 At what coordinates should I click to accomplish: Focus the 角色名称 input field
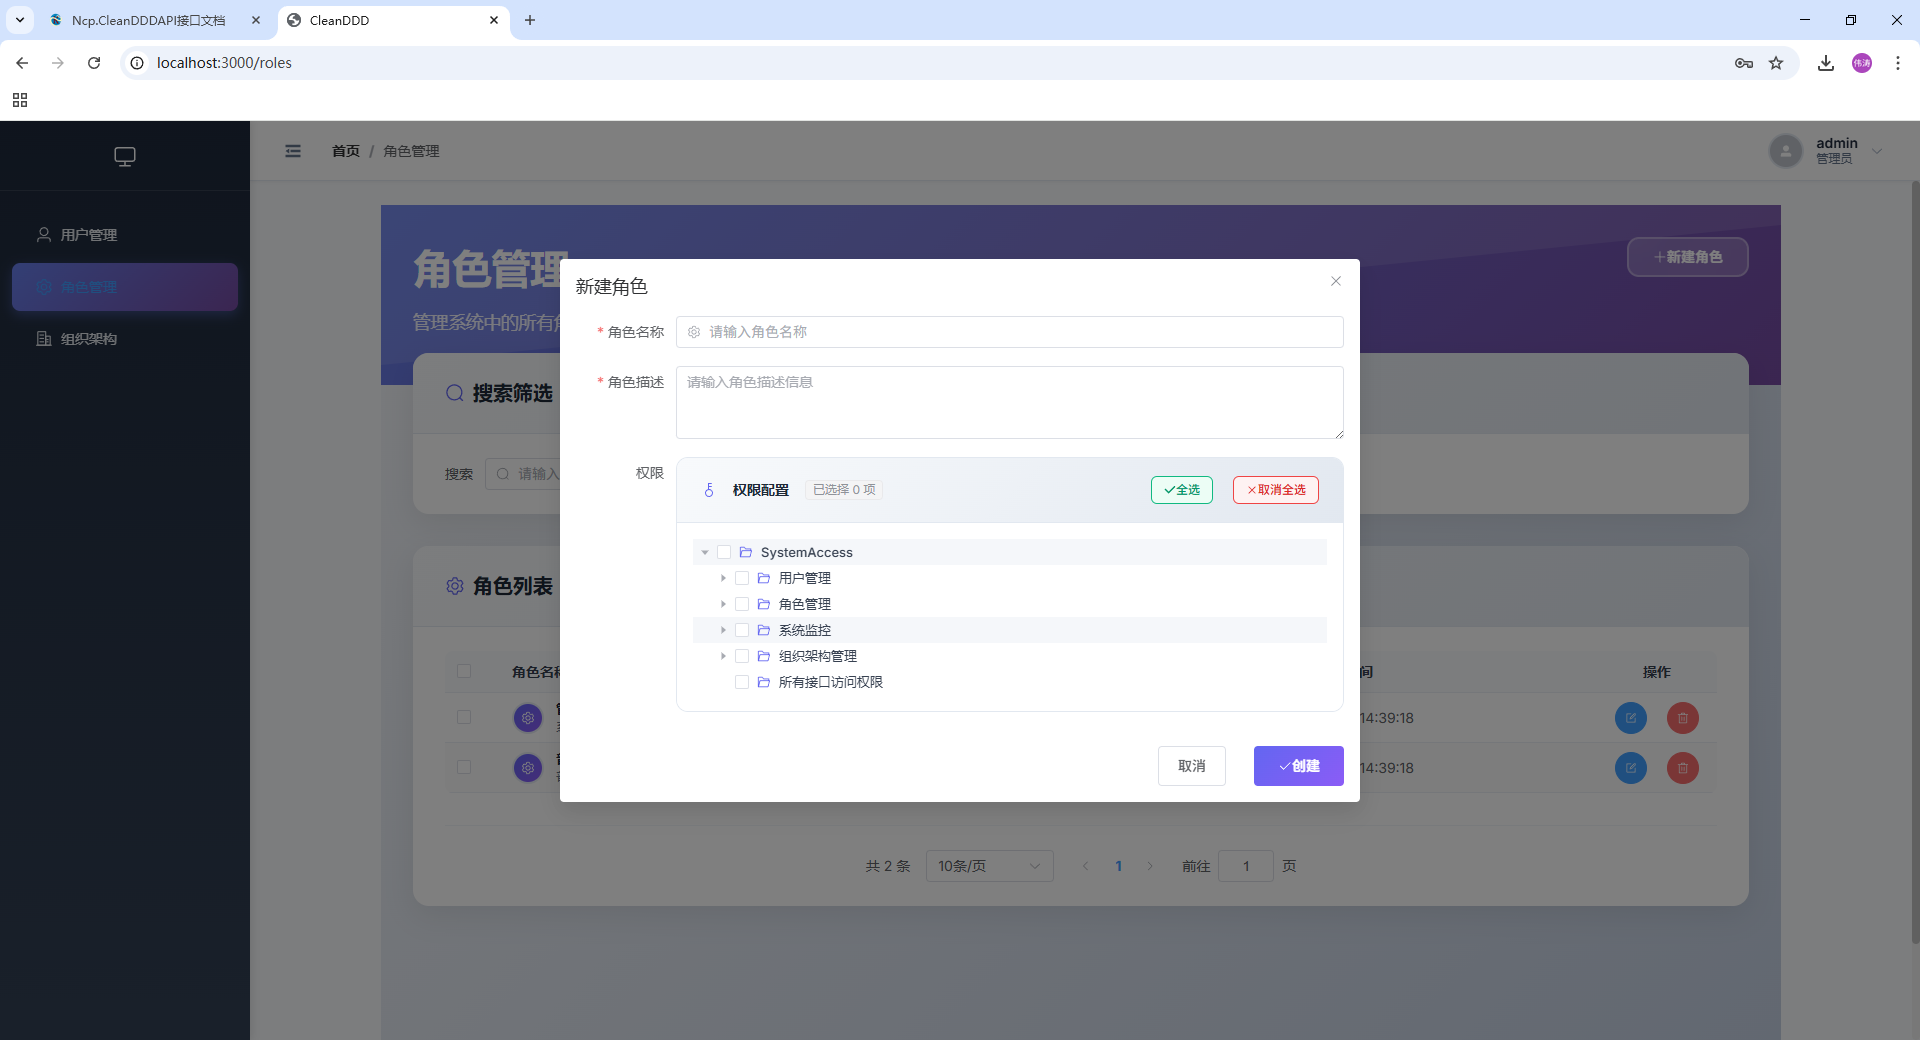coord(1010,332)
